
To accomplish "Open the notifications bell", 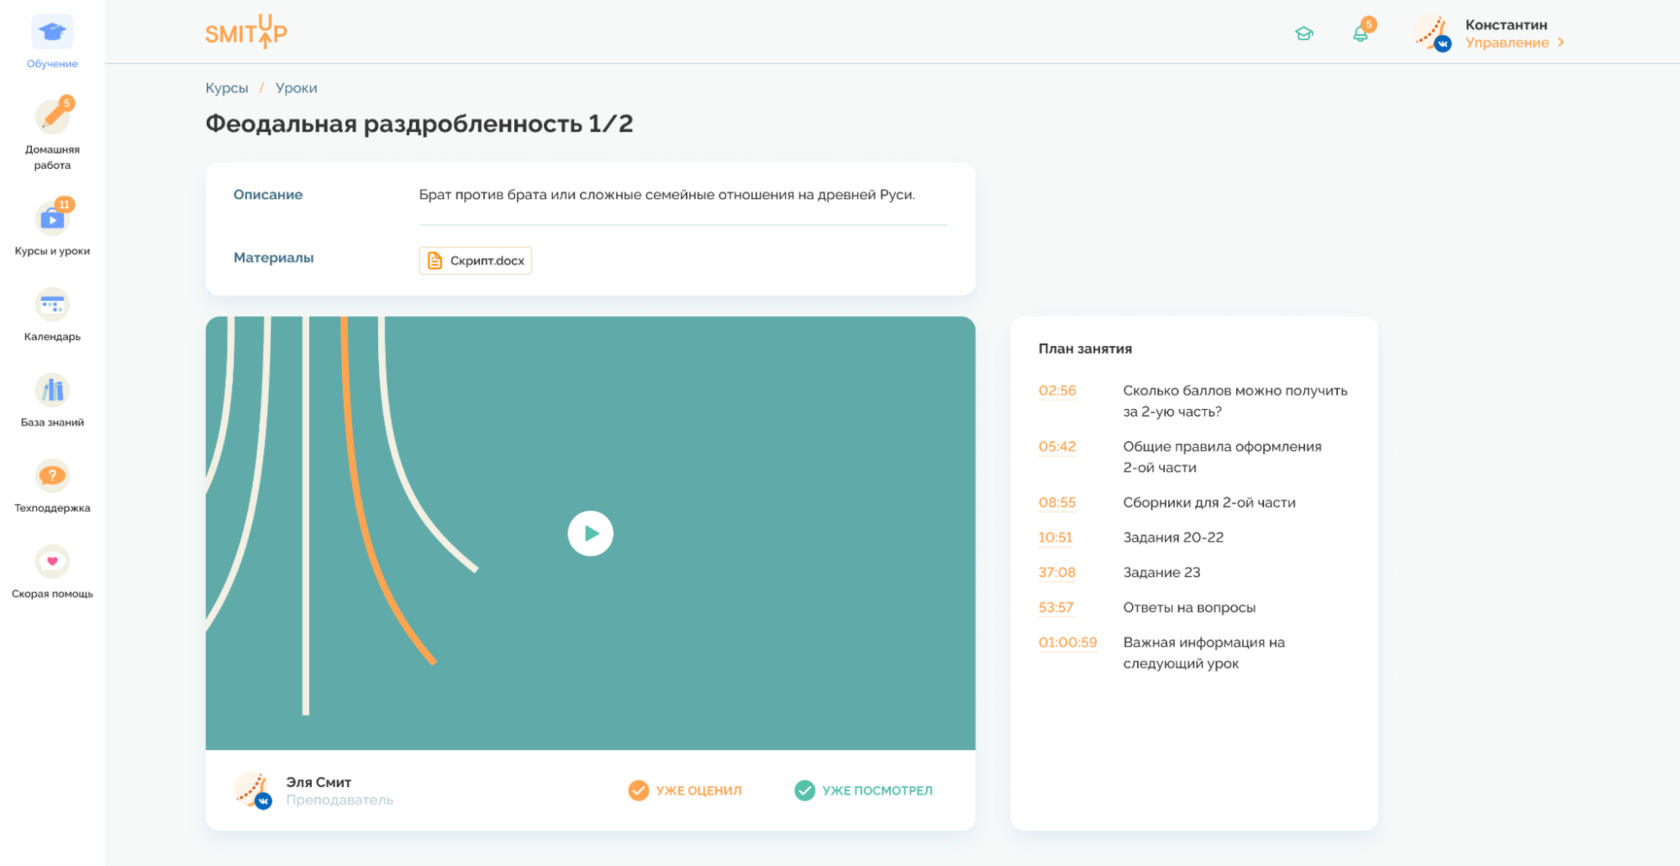I will point(1361,33).
